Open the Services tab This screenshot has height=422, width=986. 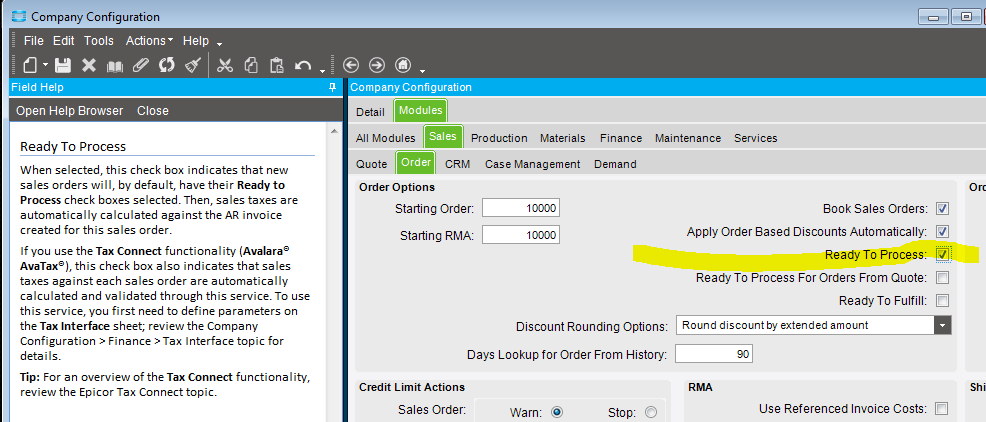(x=756, y=138)
